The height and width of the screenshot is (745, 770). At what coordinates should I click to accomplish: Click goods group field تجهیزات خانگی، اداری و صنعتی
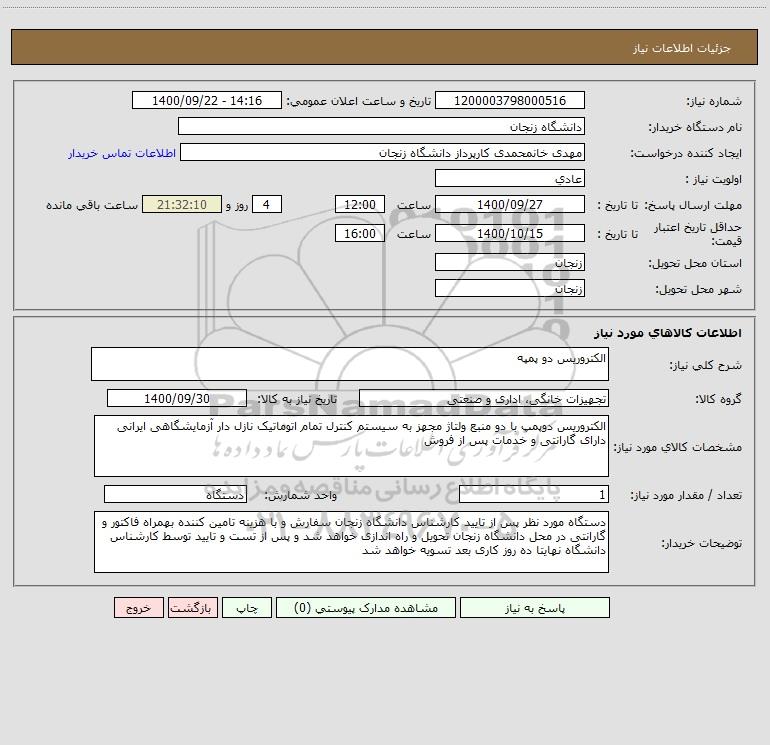coord(484,398)
